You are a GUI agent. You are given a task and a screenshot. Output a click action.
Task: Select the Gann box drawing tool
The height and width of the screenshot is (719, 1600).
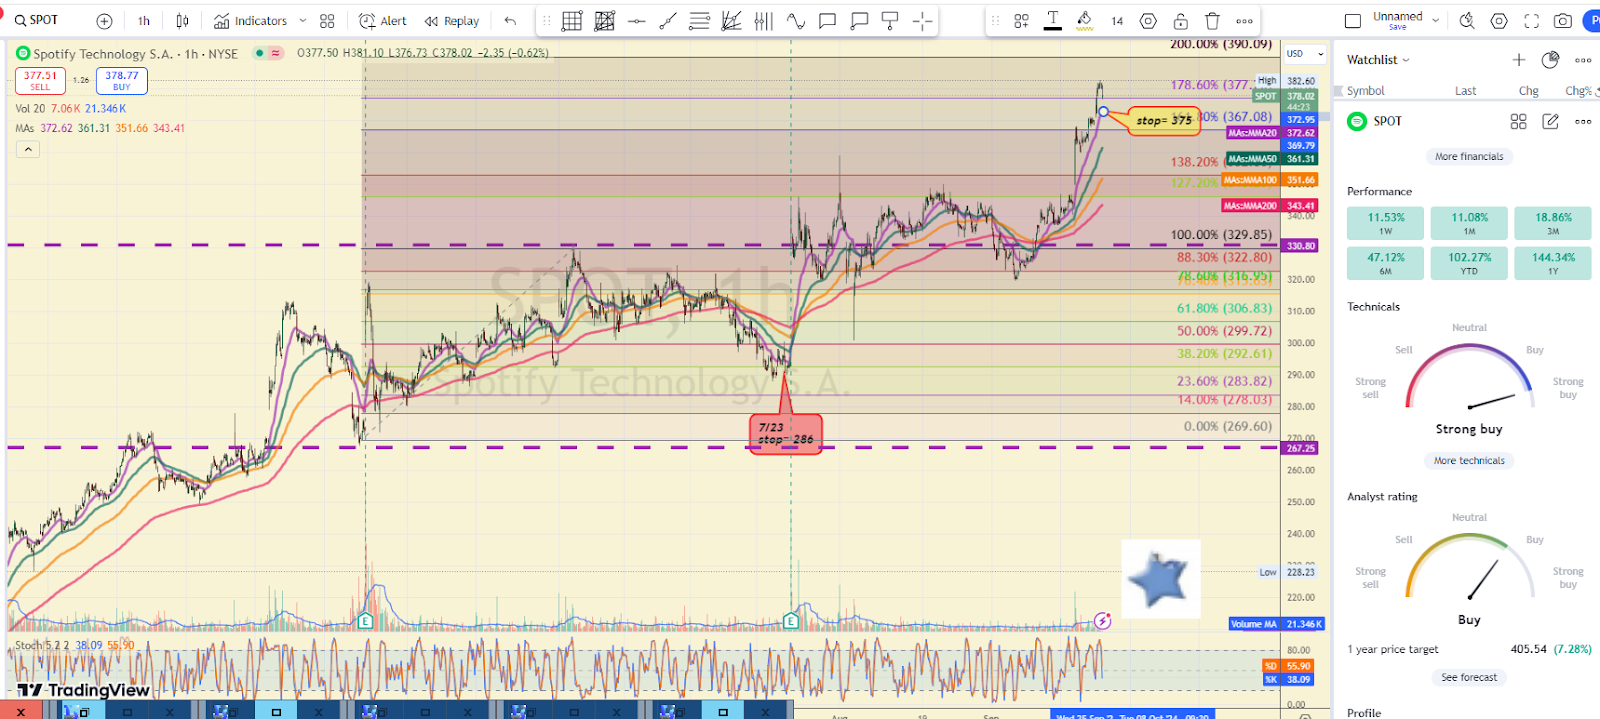tap(604, 21)
